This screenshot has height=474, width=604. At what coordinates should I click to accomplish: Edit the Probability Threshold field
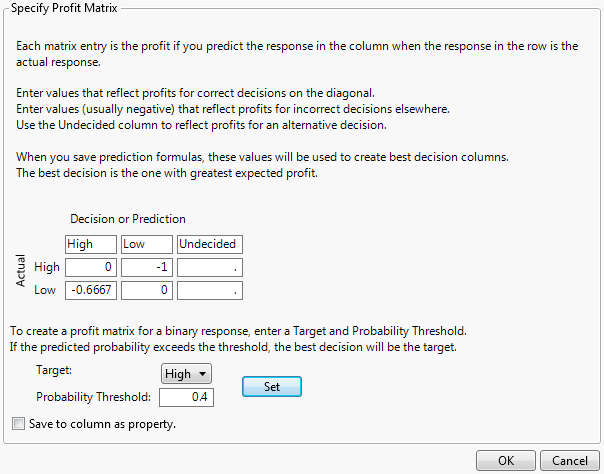tap(187, 397)
